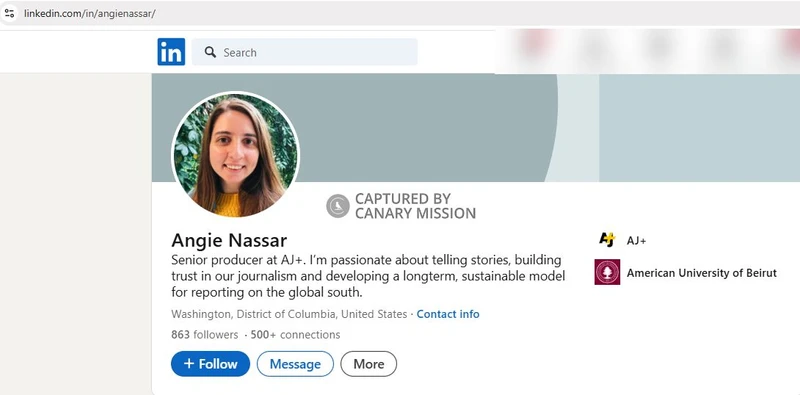Click the search magnifier icon
This screenshot has width=800, height=395.
tap(210, 52)
